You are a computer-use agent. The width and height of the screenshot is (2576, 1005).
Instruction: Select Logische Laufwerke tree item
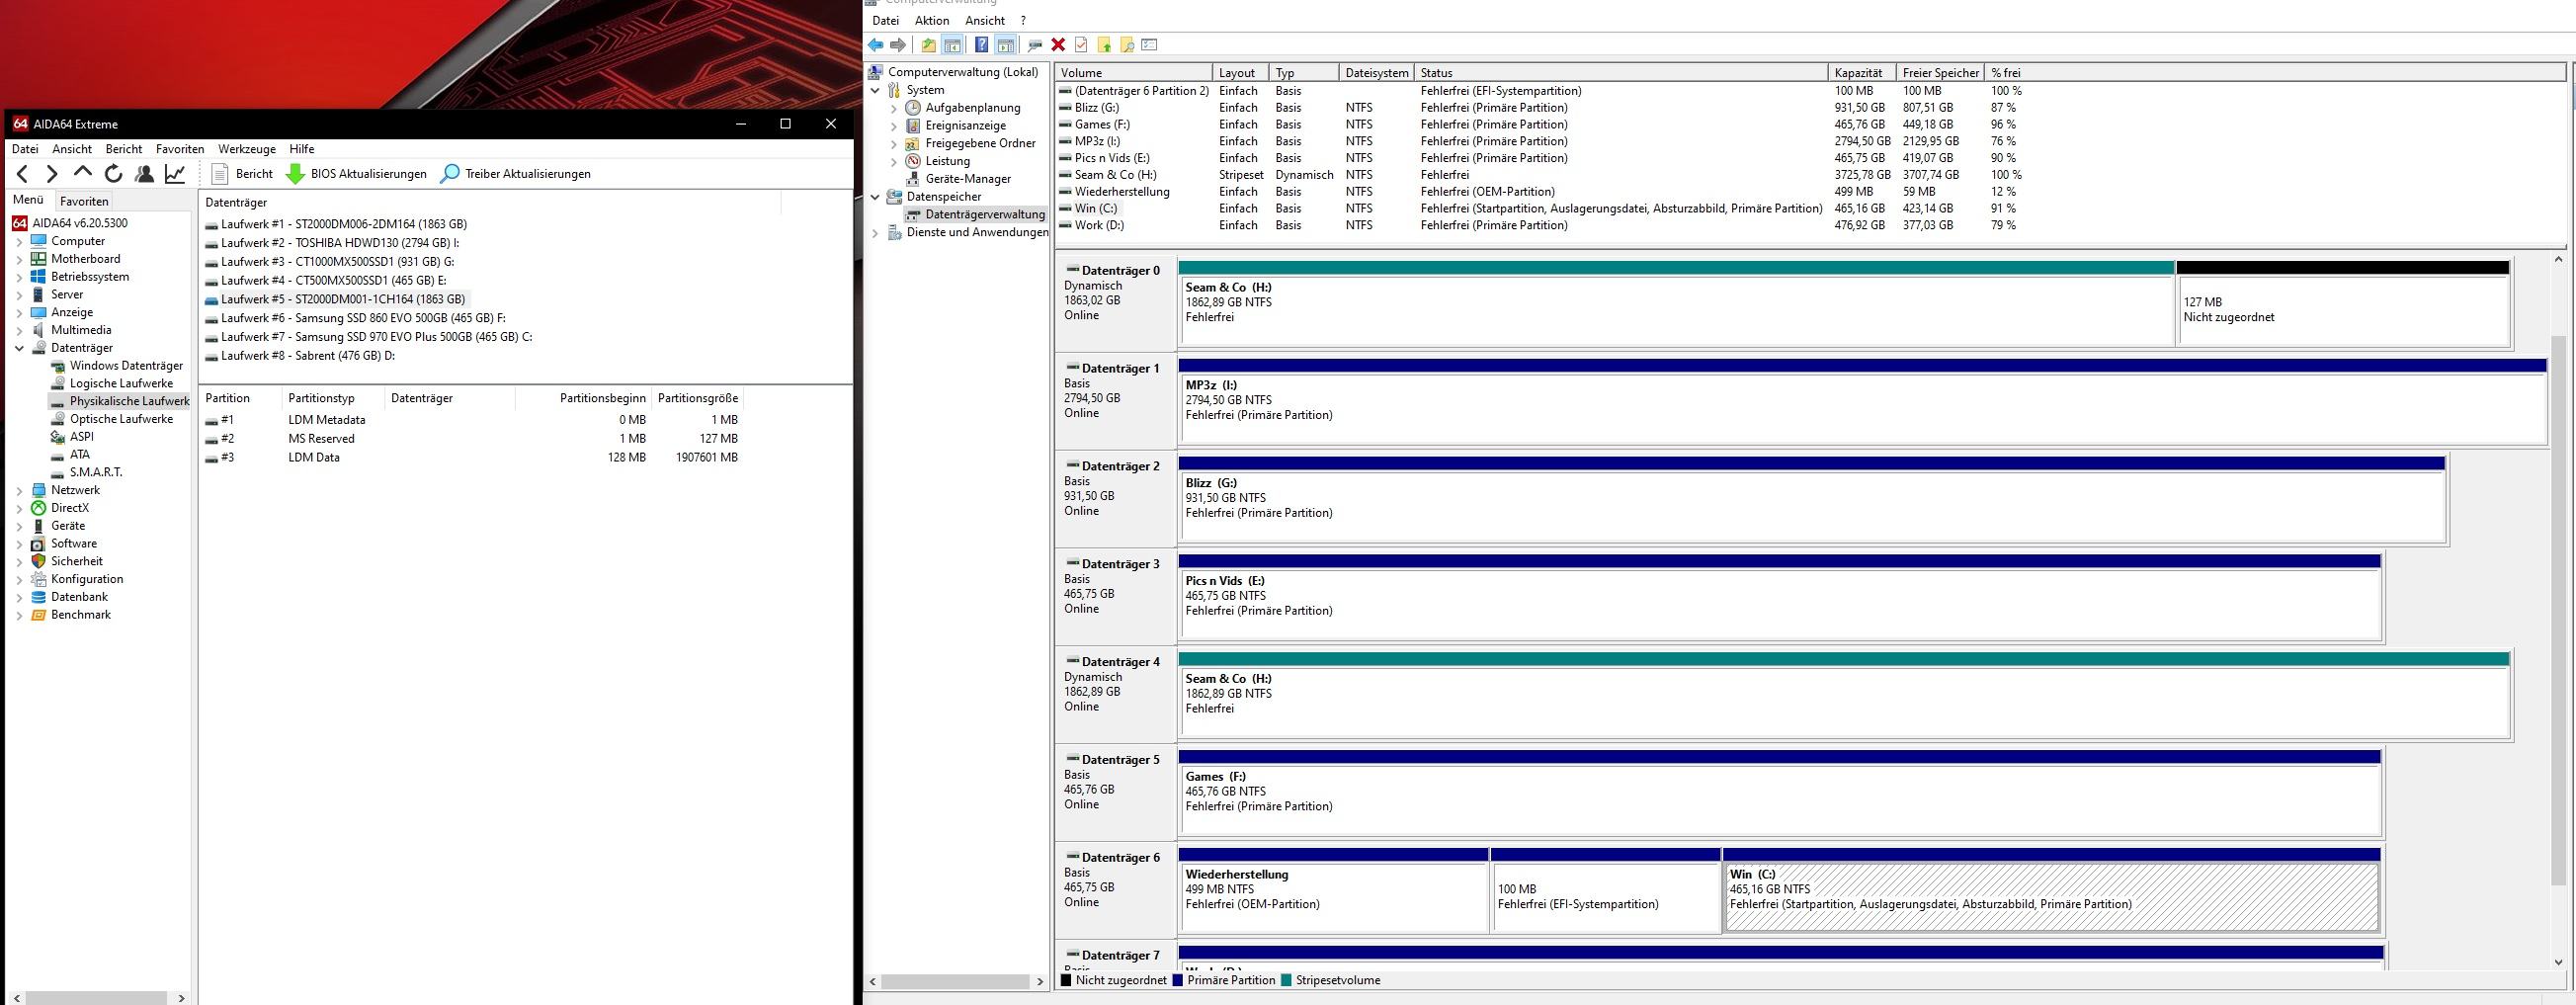point(121,384)
